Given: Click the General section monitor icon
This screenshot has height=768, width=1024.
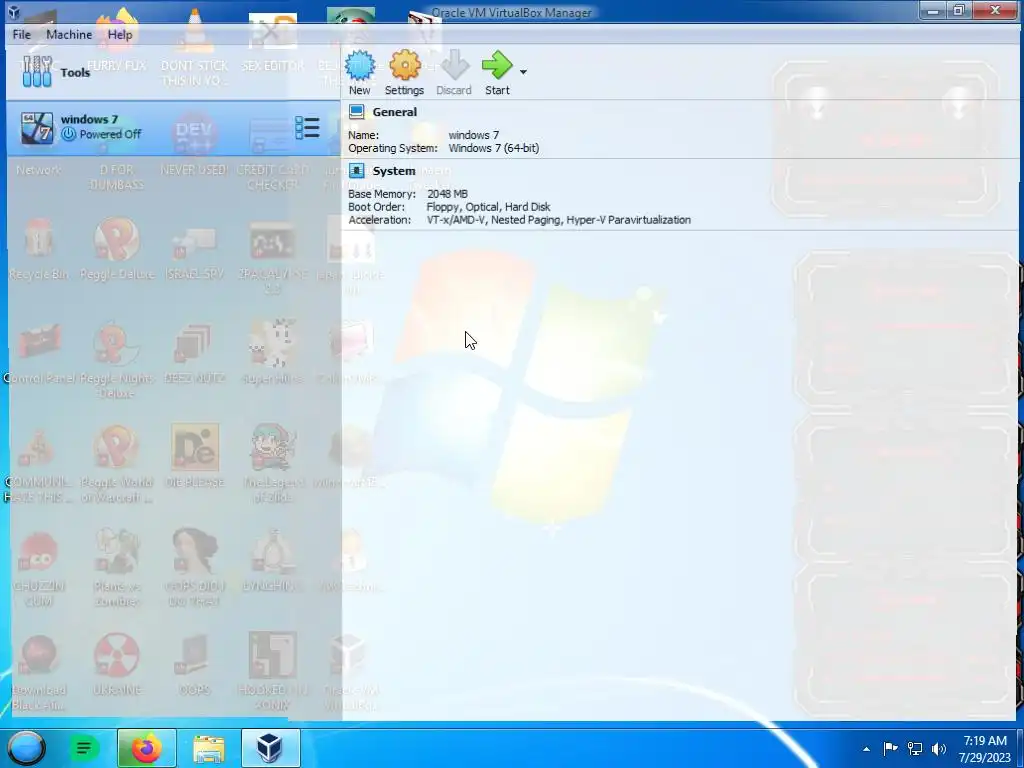Looking at the screenshot, I should [357, 112].
